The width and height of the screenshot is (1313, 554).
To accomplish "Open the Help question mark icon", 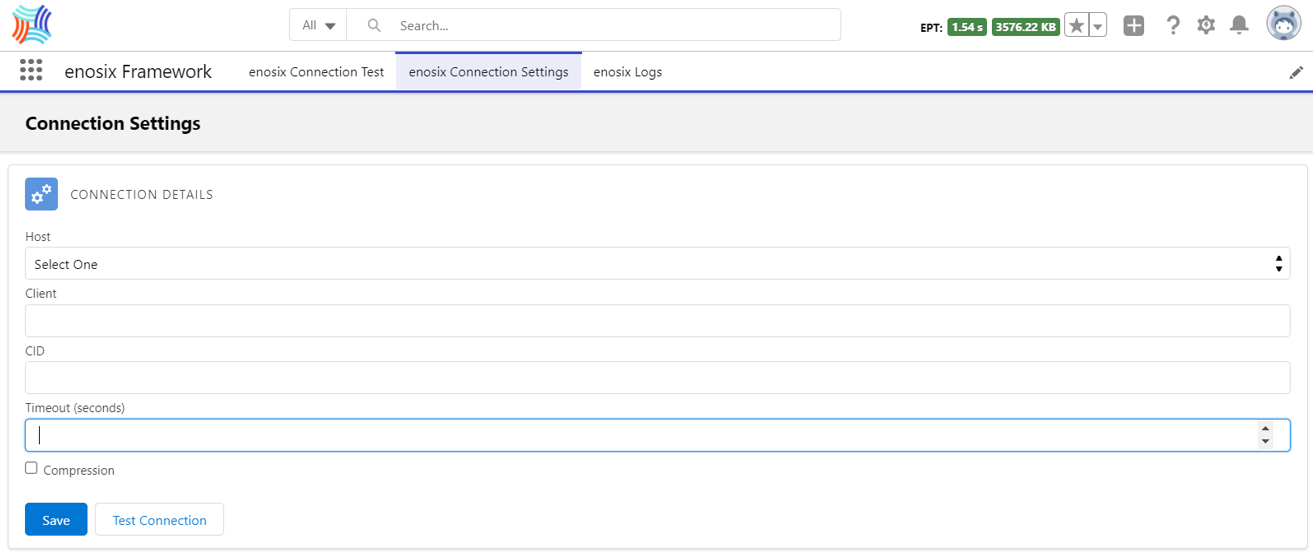I will pos(1173,26).
